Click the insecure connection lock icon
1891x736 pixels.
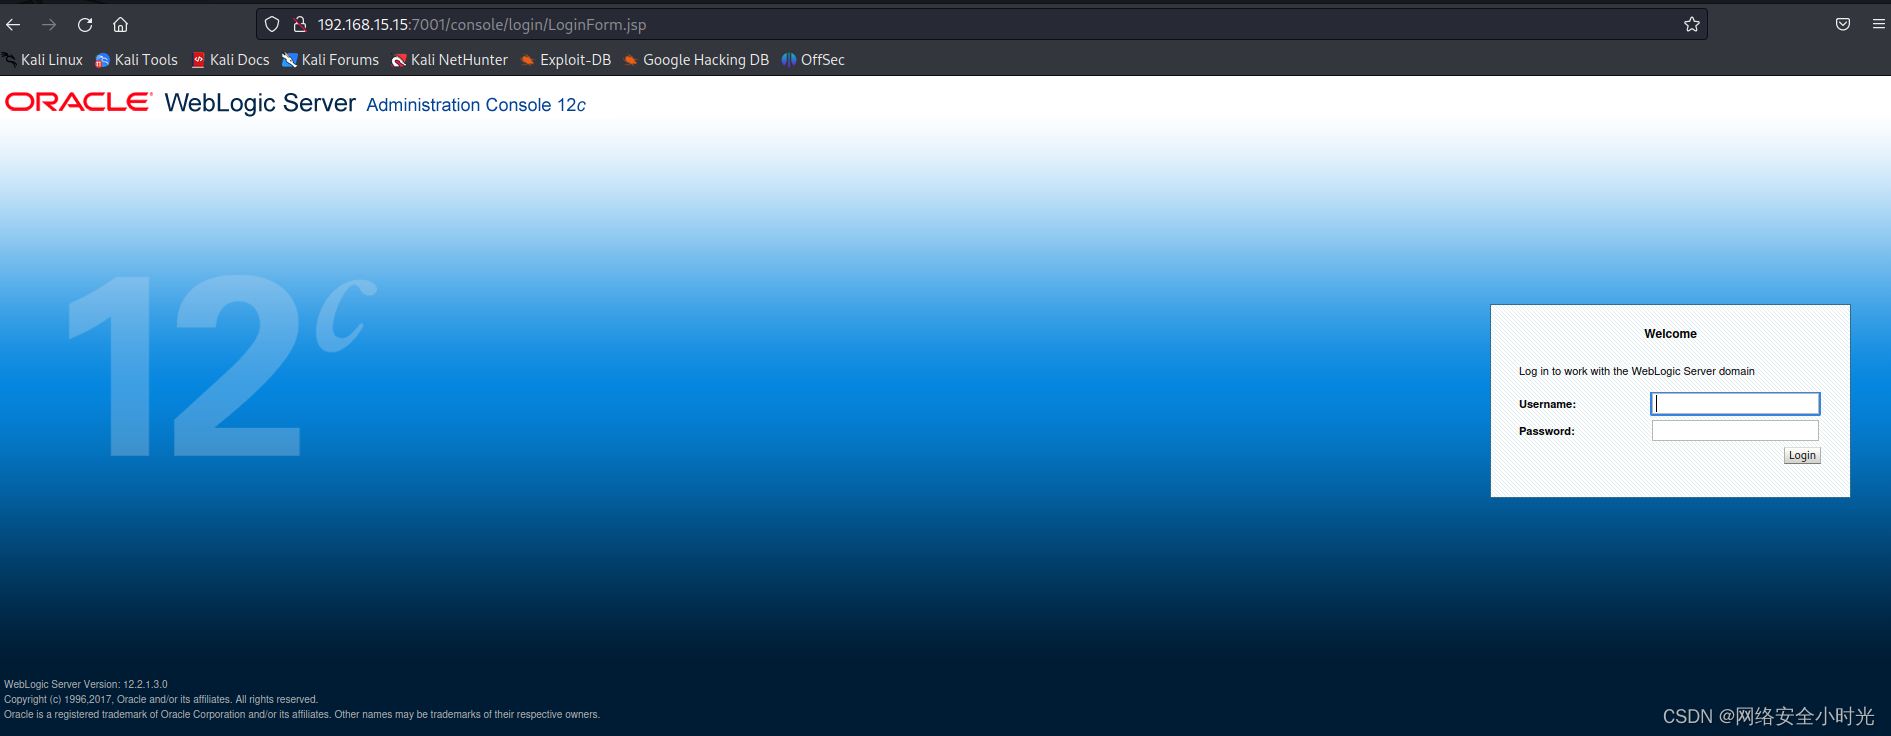299,24
